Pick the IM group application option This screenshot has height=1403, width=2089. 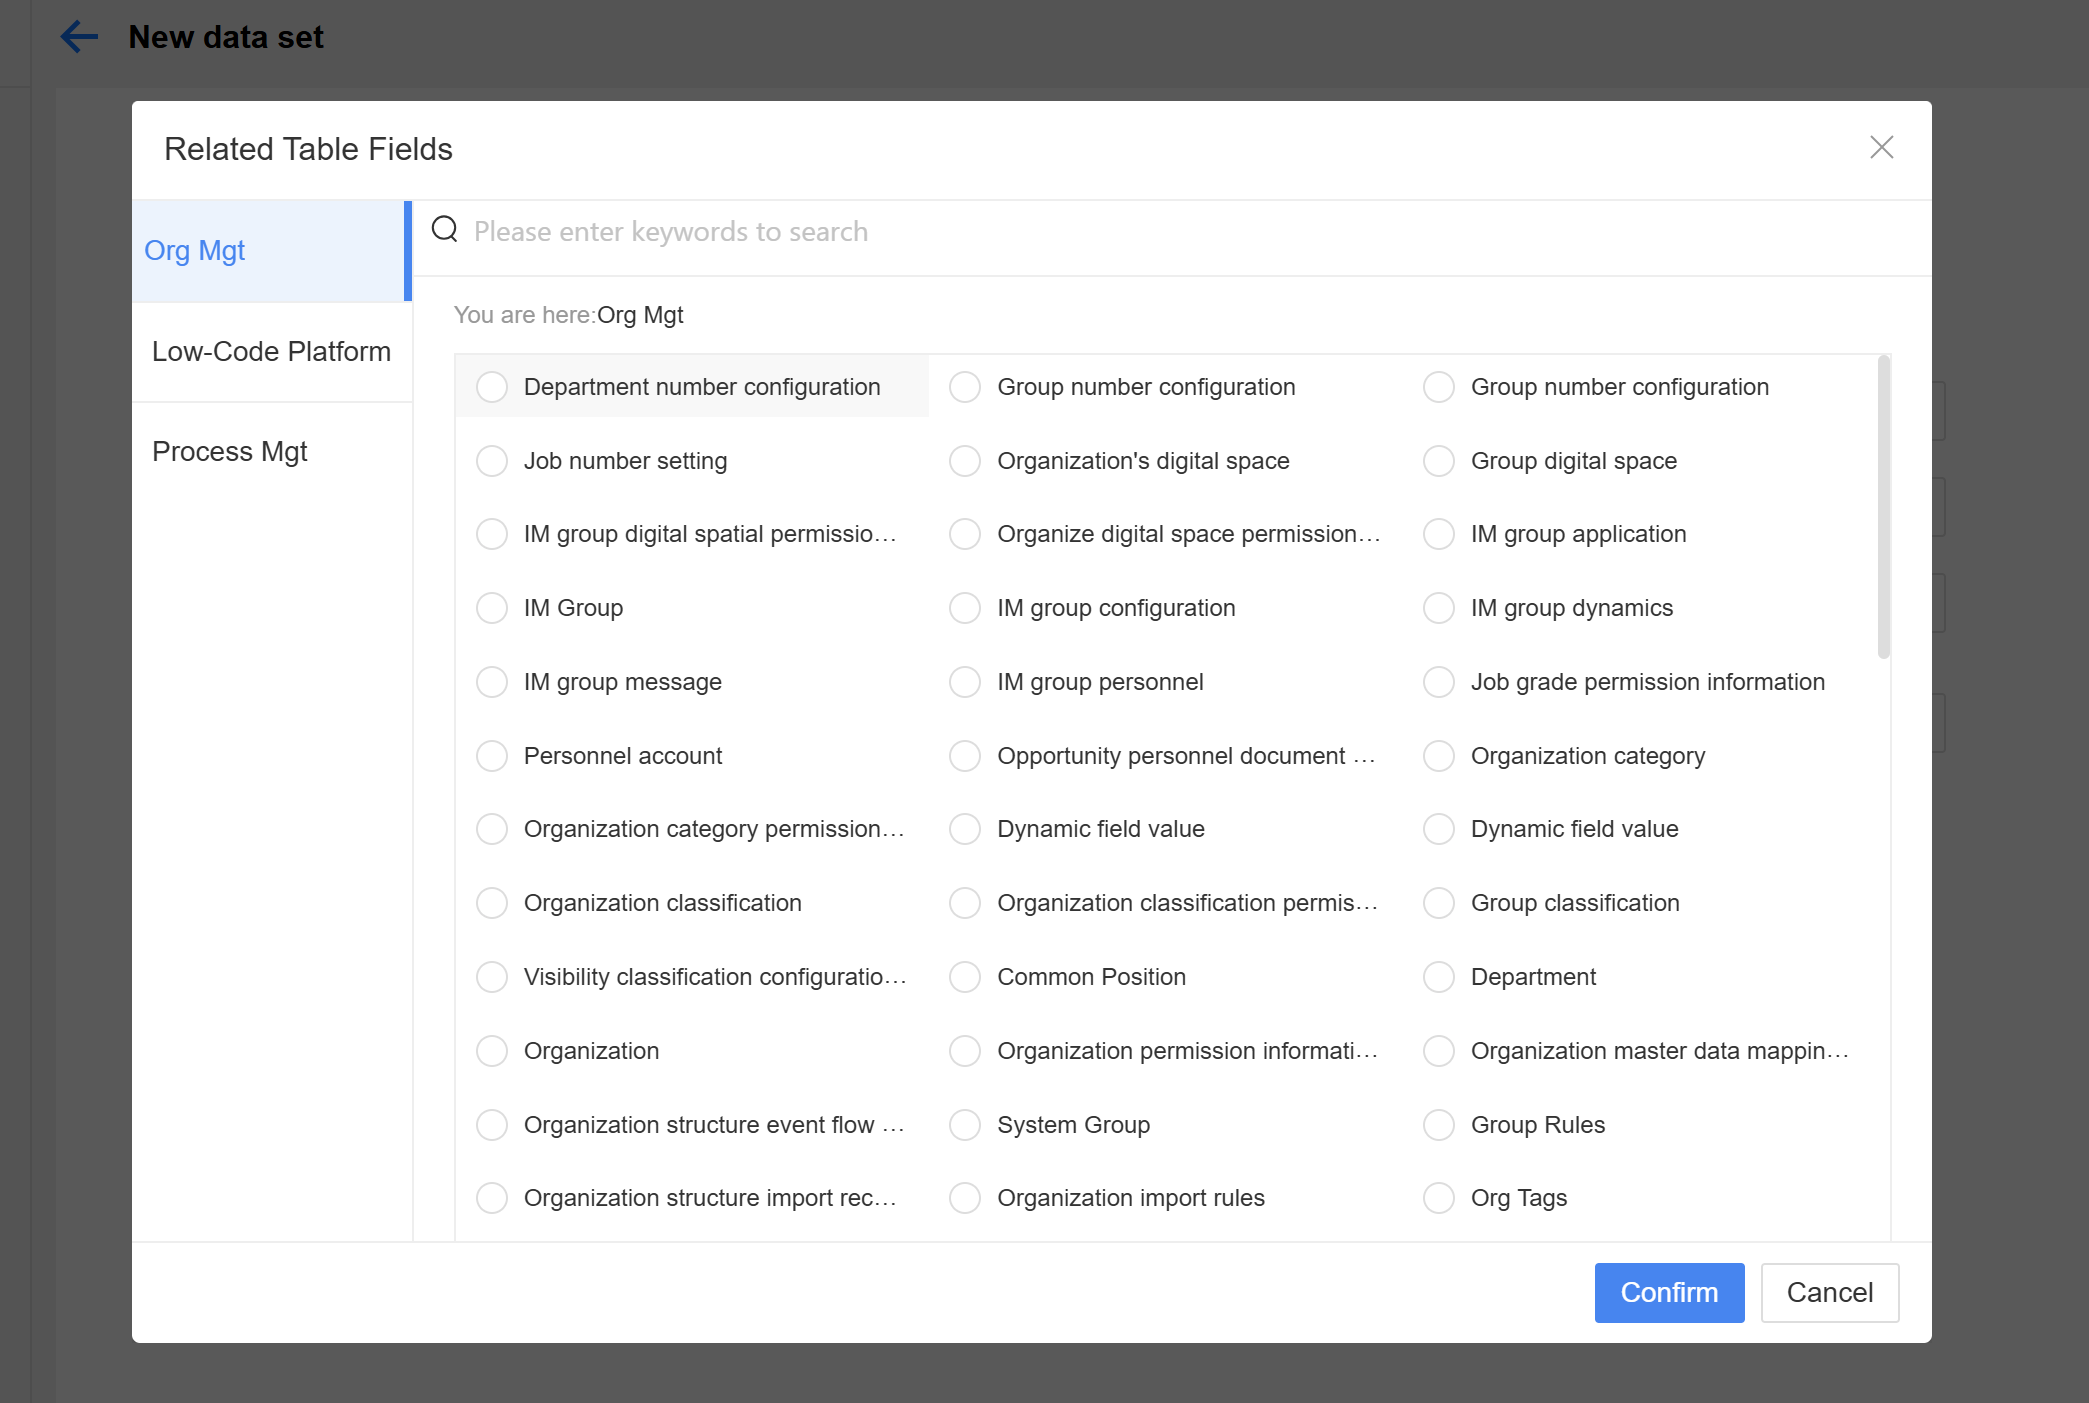[1439, 534]
